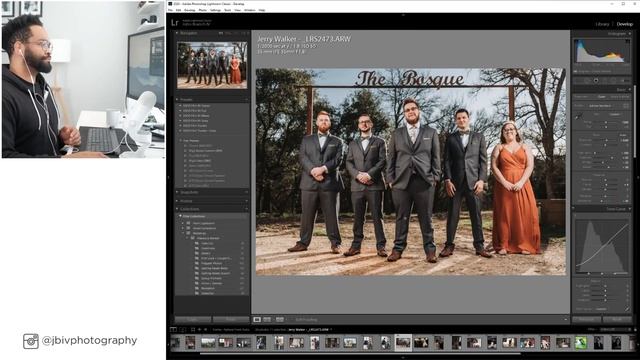The width and height of the screenshot is (640, 360).
Task: Switch to the Develop module
Action: coord(624,24)
